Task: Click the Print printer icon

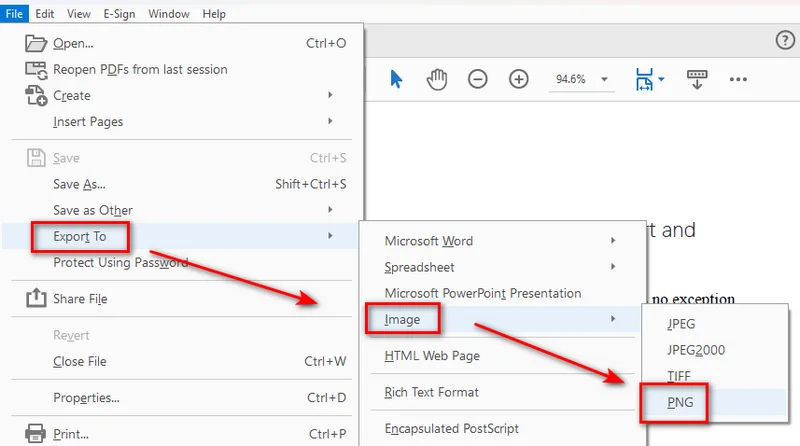Action: tap(35, 433)
